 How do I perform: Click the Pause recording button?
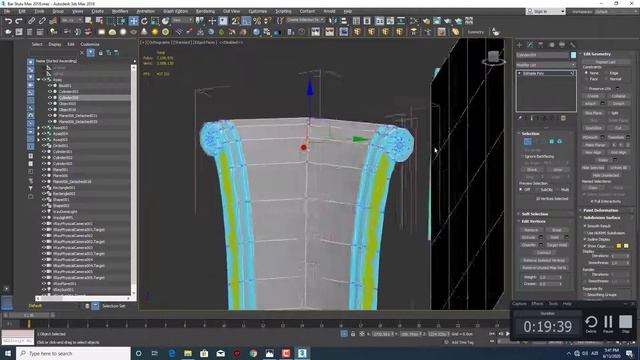click(x=608, y=324)
